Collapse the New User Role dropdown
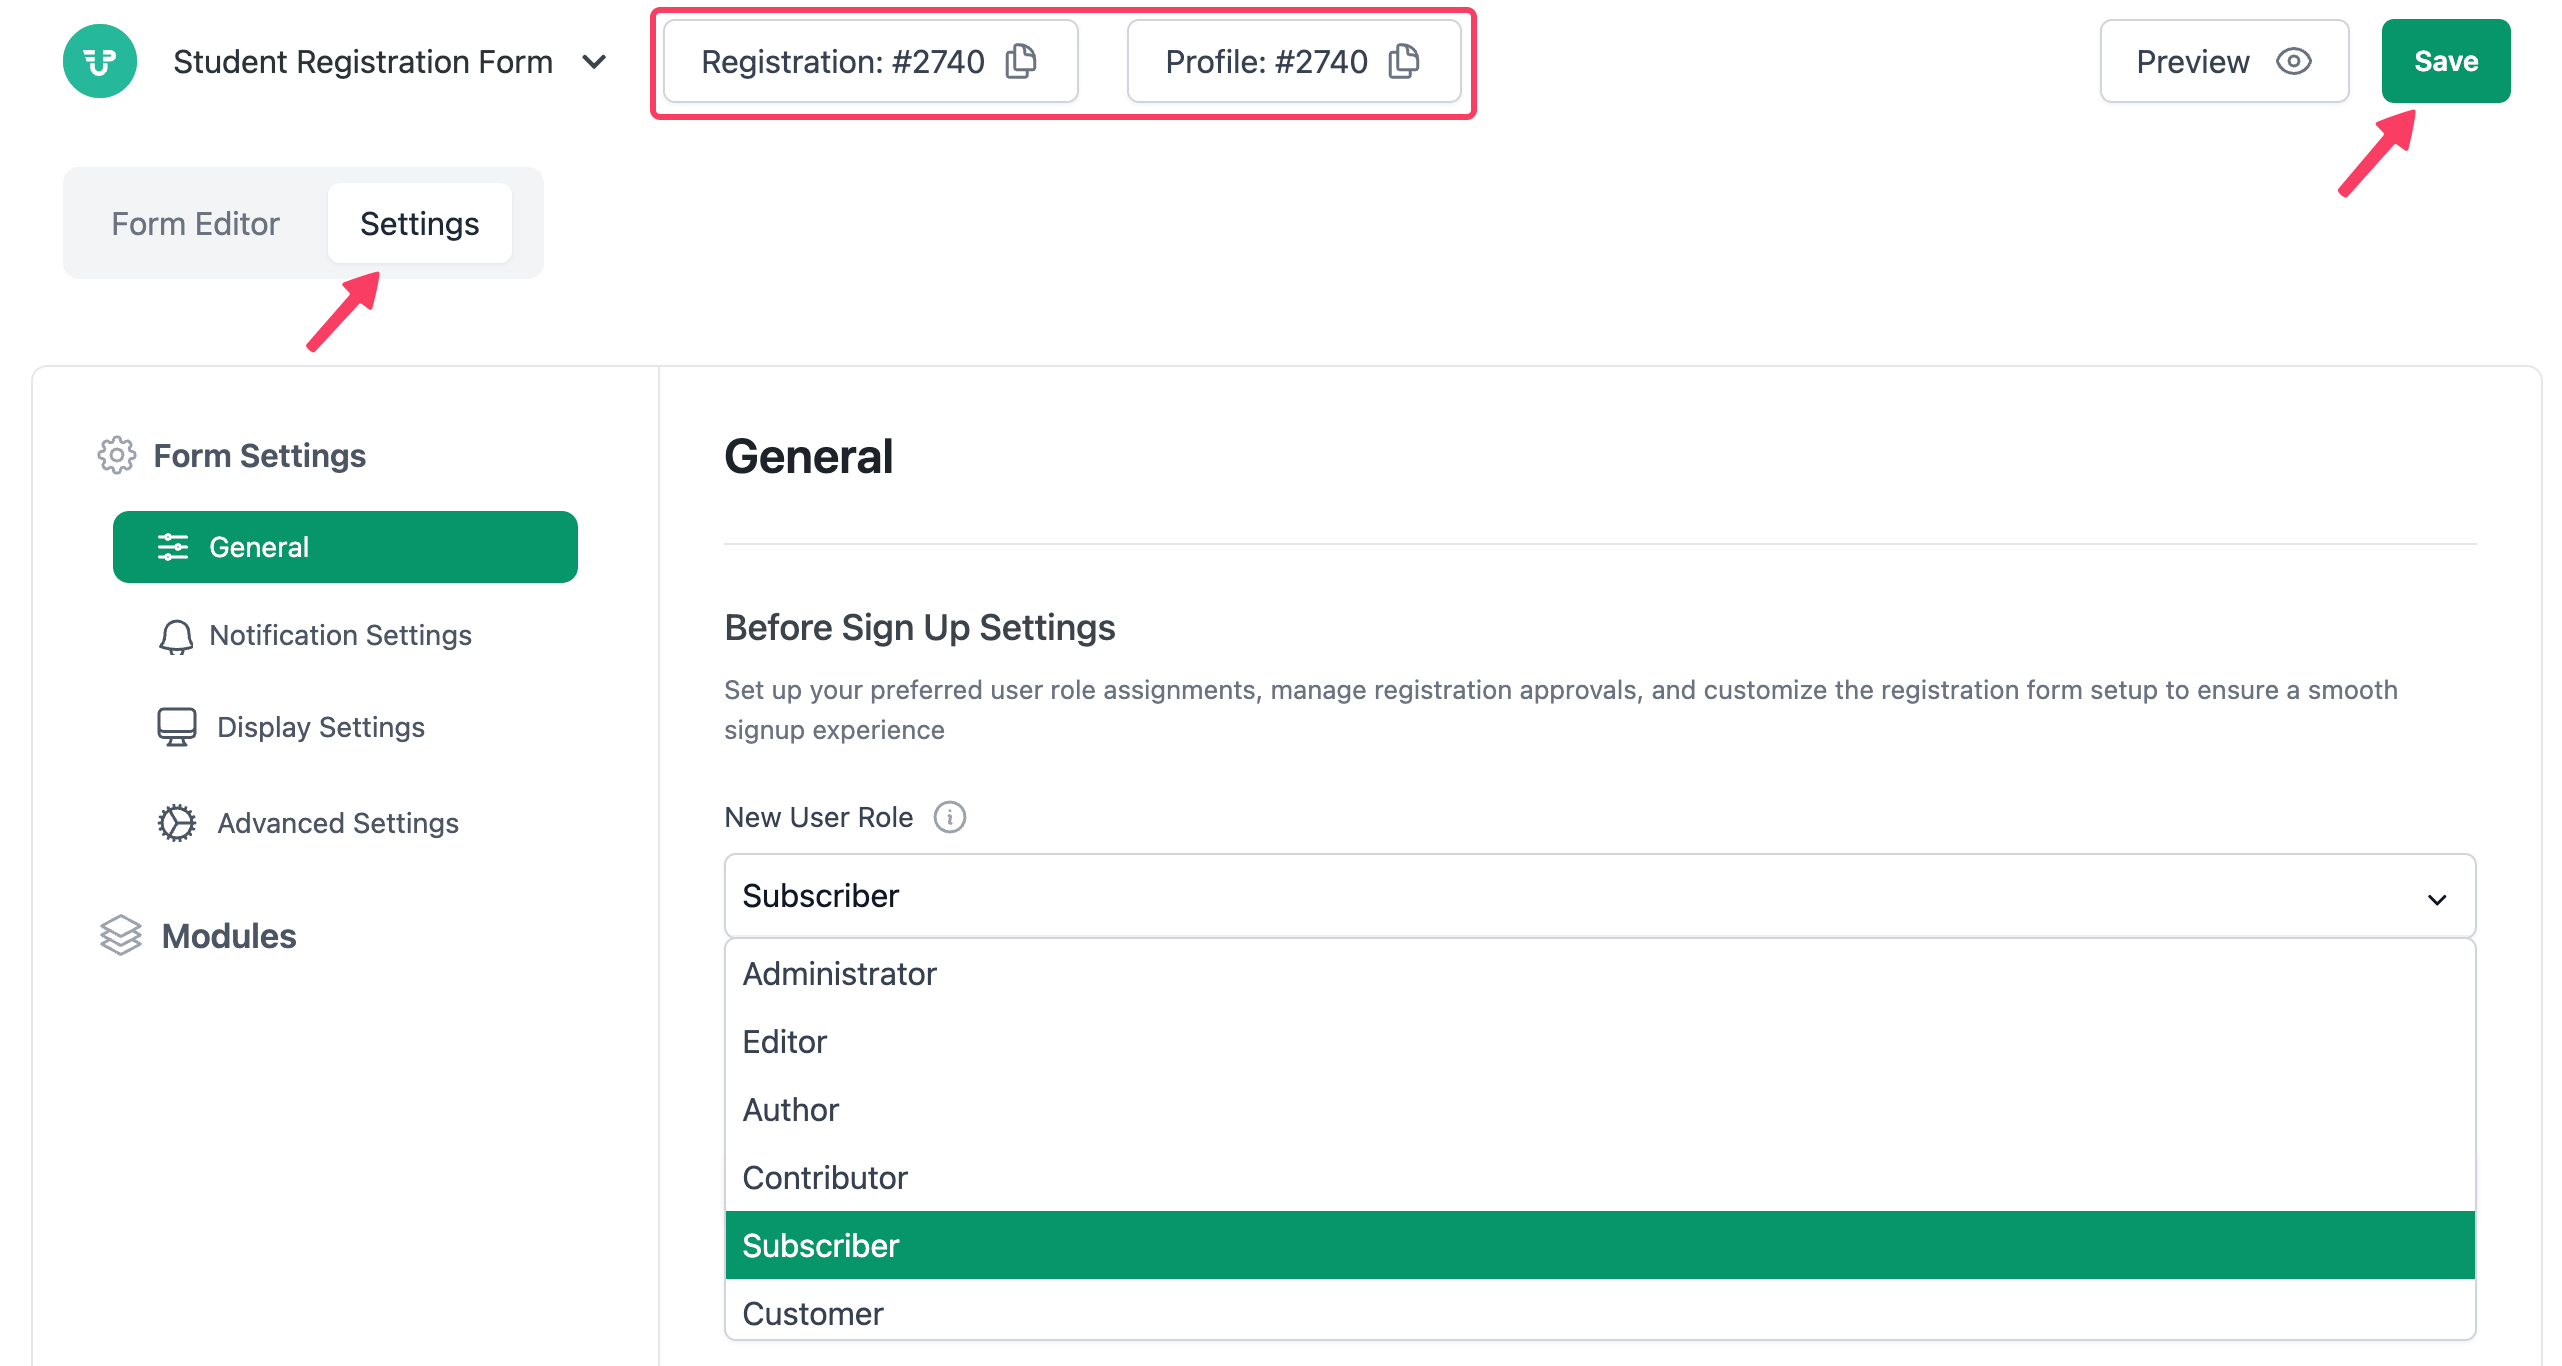This screenshot has height=1366, width=2562. (x=2437, y=898)
